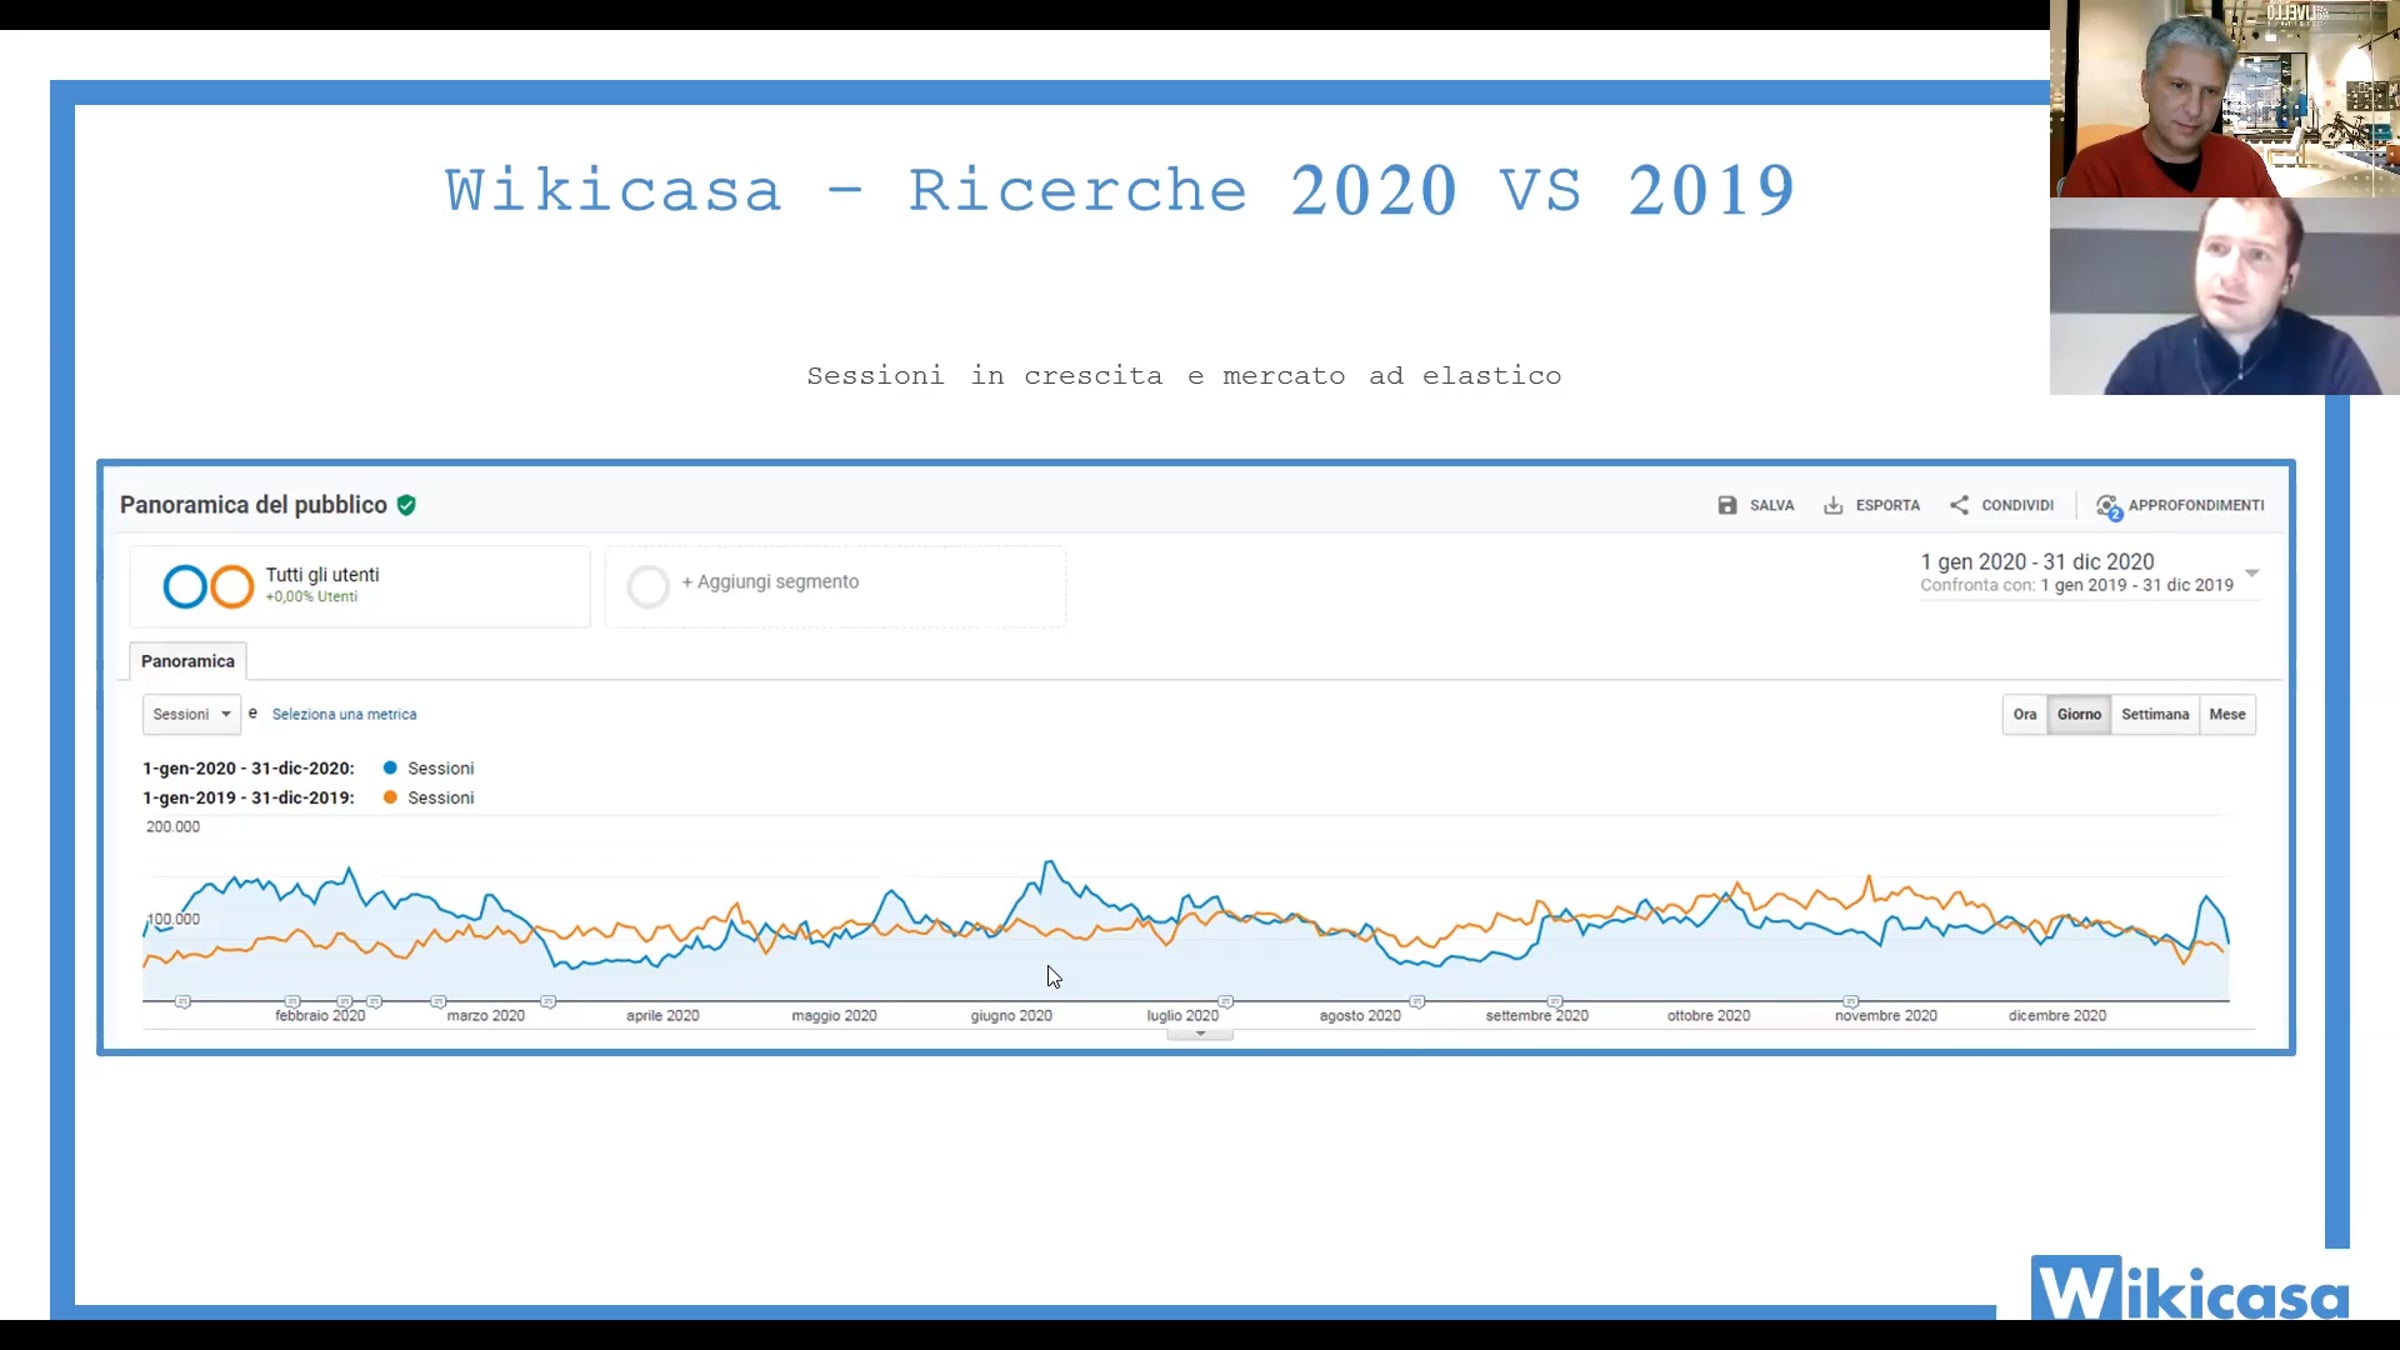Screen dimensions: 2400x1350
Task: Switch the chart granularity to Ora
Action: click(x=2025, y=714)
